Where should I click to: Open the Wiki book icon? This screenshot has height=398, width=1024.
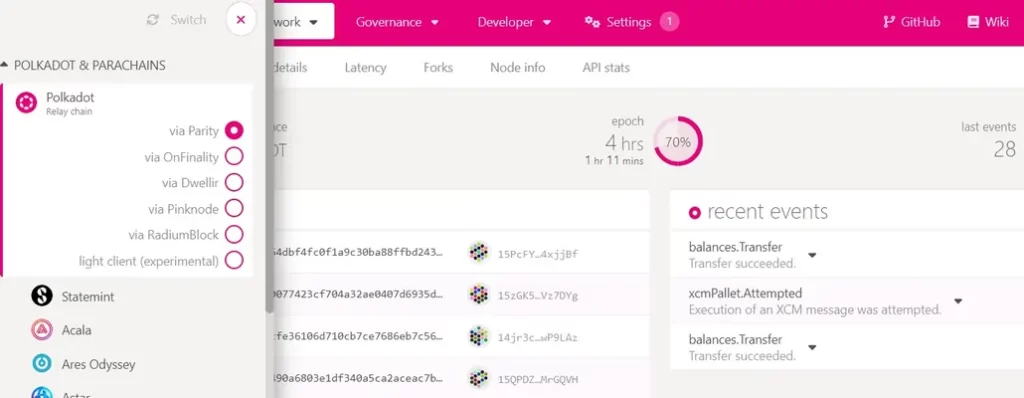point(973,22)
